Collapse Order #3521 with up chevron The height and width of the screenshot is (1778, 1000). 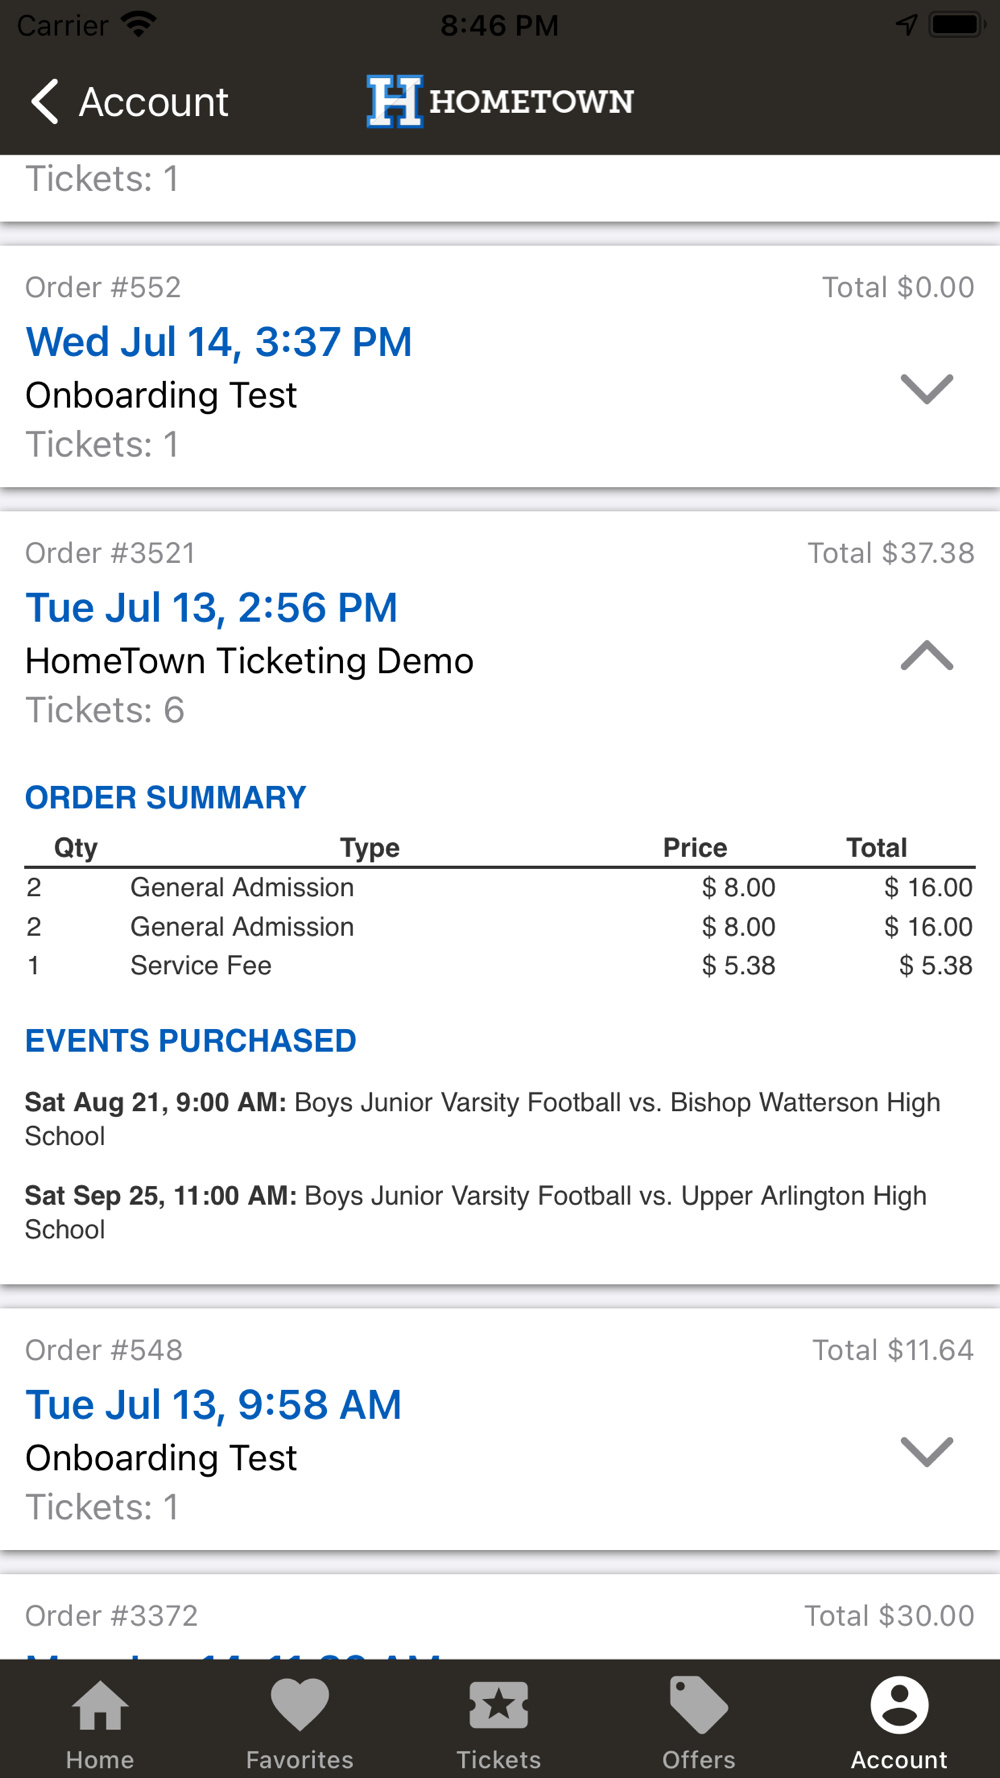click(927, 655)
